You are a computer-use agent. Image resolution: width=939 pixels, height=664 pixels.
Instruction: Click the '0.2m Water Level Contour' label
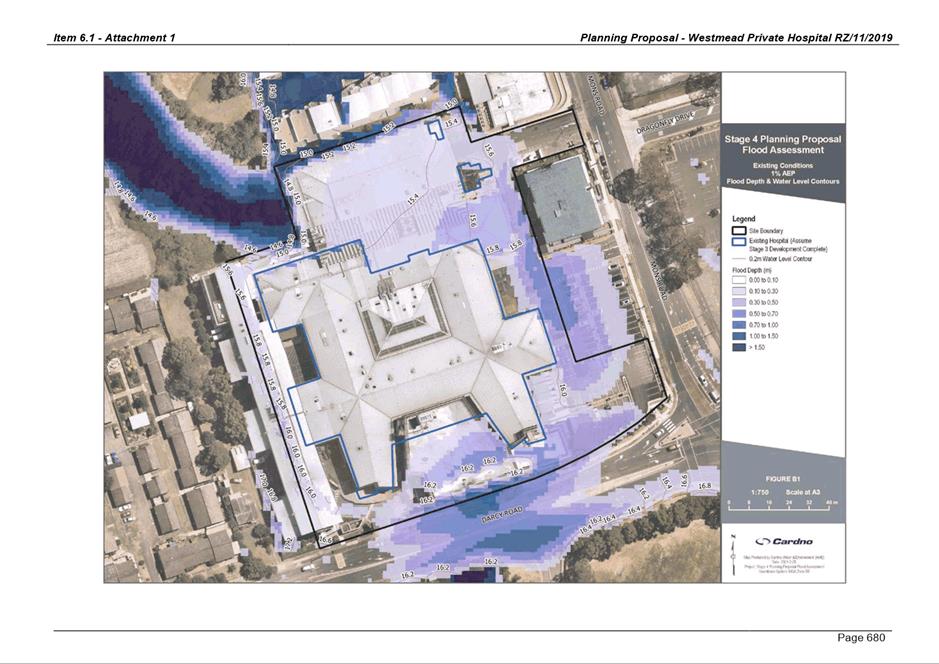(x=782, y=259)
